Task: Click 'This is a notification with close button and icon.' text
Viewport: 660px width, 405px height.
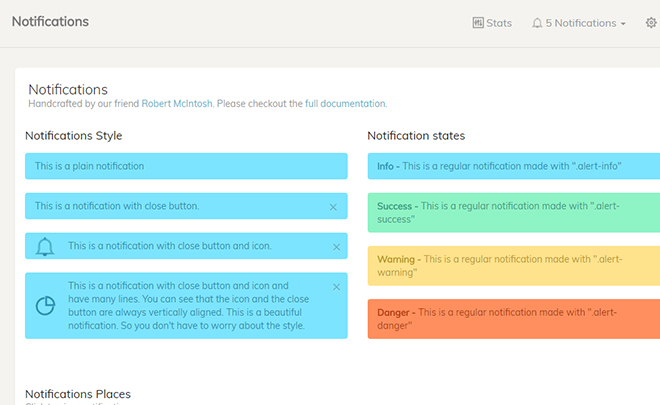Action: tap(170, 245)
